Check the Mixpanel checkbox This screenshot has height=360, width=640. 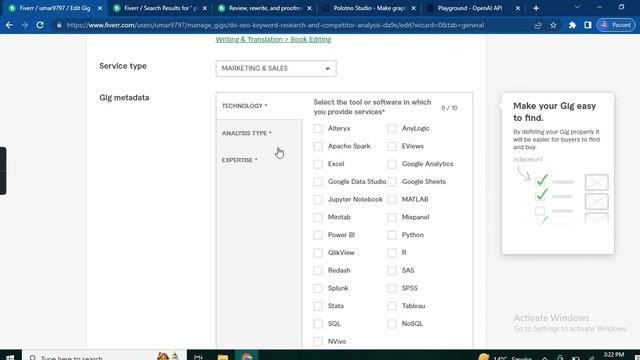(x=392, y=217)
